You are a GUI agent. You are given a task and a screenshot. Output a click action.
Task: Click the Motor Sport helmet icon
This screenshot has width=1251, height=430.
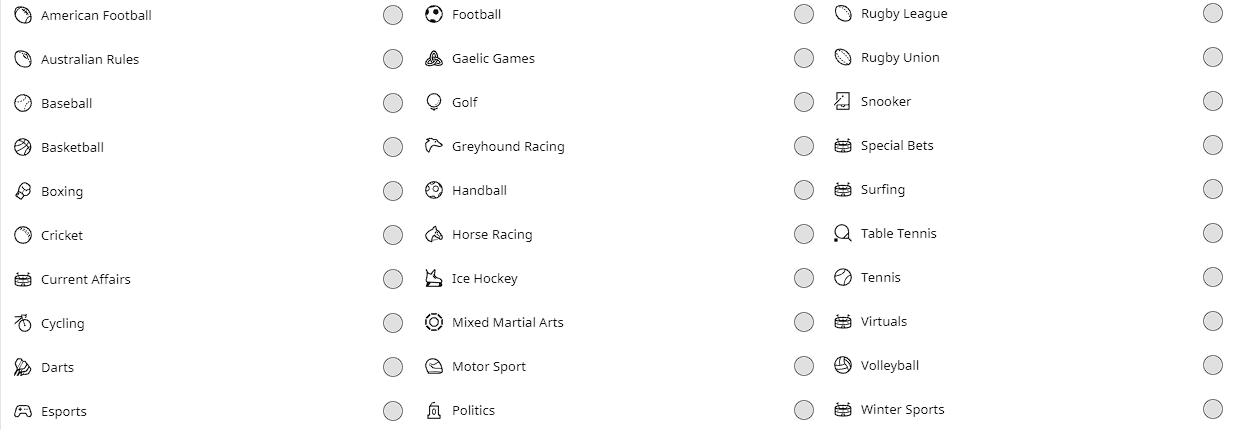[x=433, y=366]
